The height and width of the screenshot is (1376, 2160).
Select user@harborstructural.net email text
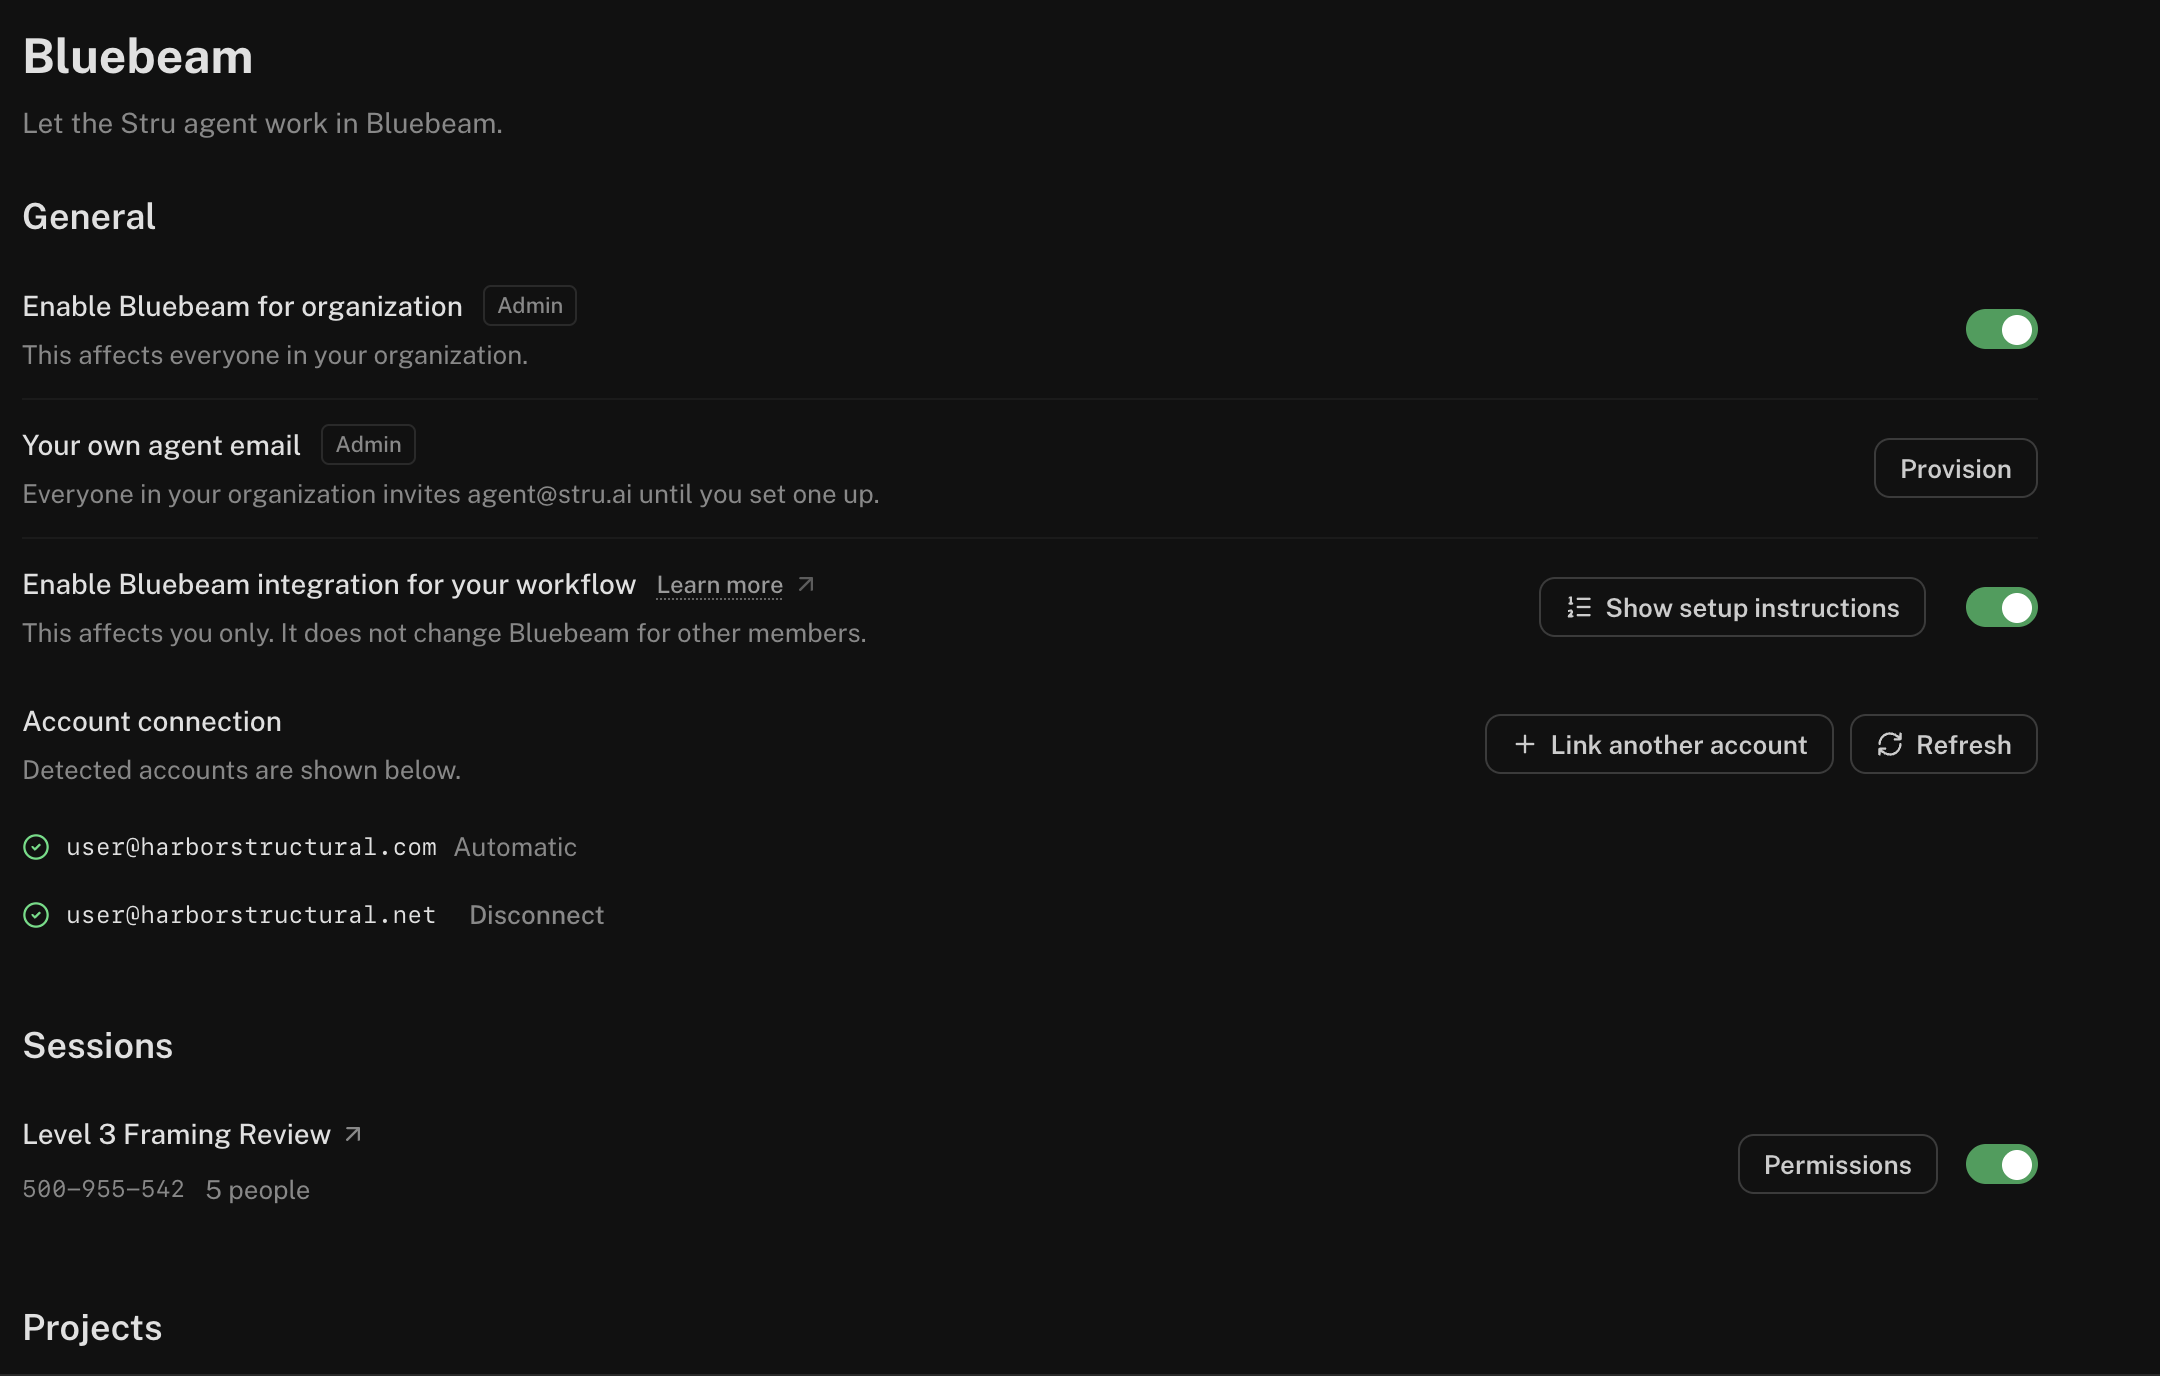click(251, 915)
